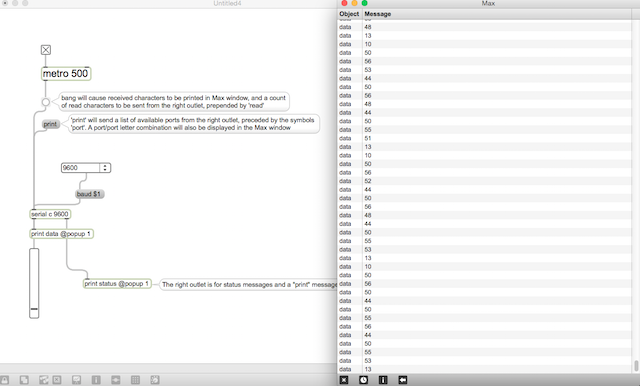The height and width of the screenshot is (386, 640).
Task: Minimize the Max window with yellow button
Action: click(354, 3)
